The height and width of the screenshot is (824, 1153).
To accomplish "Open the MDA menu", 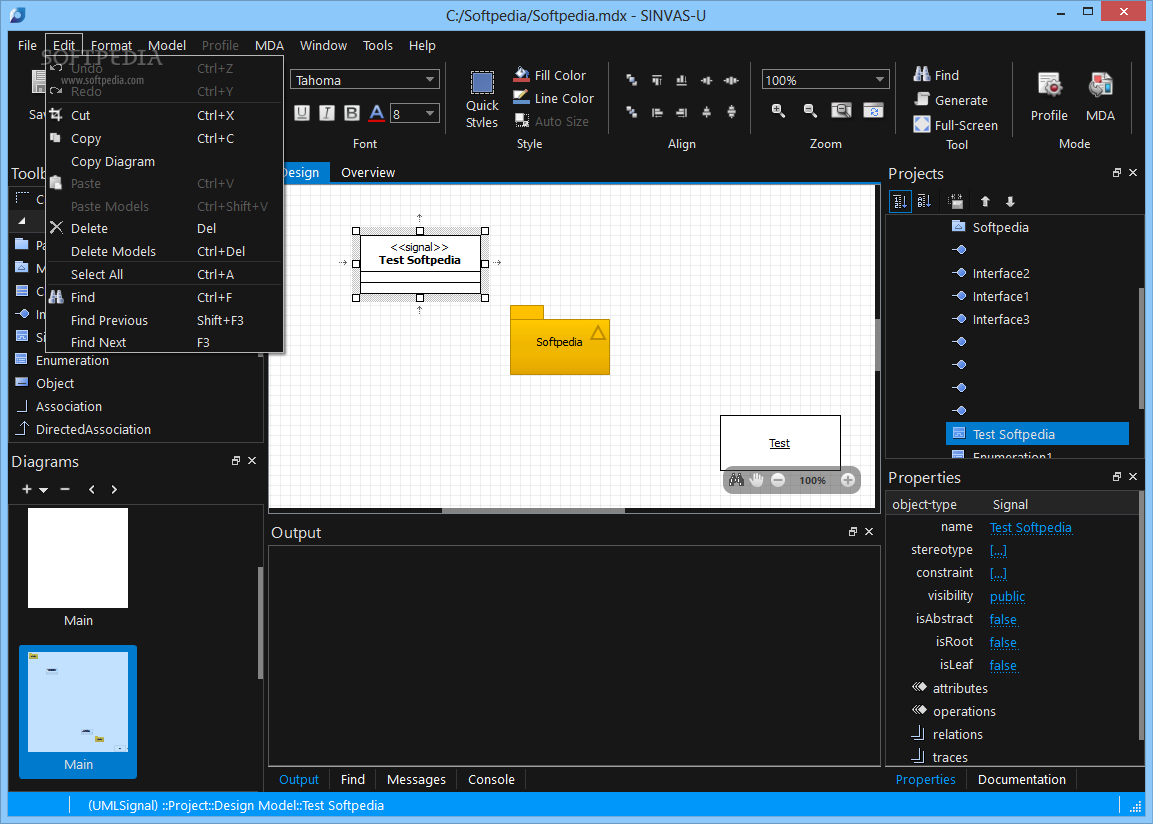I will (x=269, y=46).
